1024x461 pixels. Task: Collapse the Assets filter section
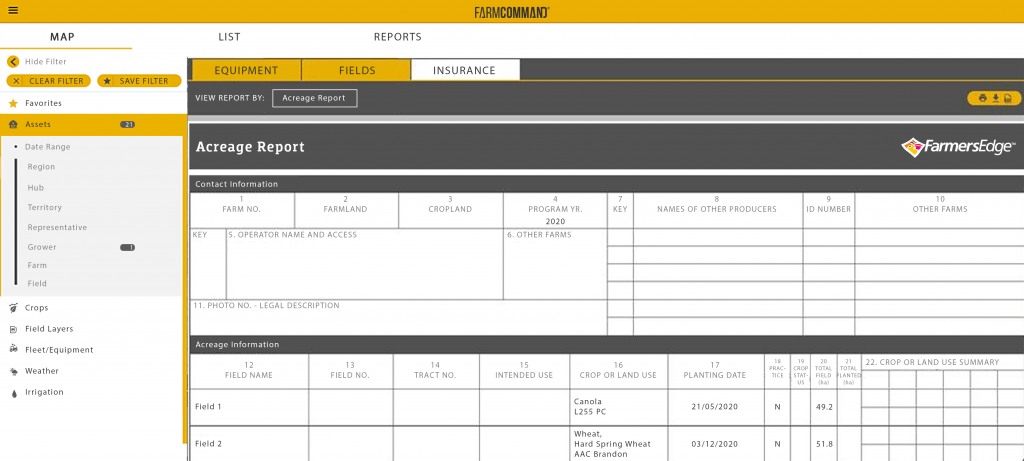pyautogui.click(x=91, y=124)
